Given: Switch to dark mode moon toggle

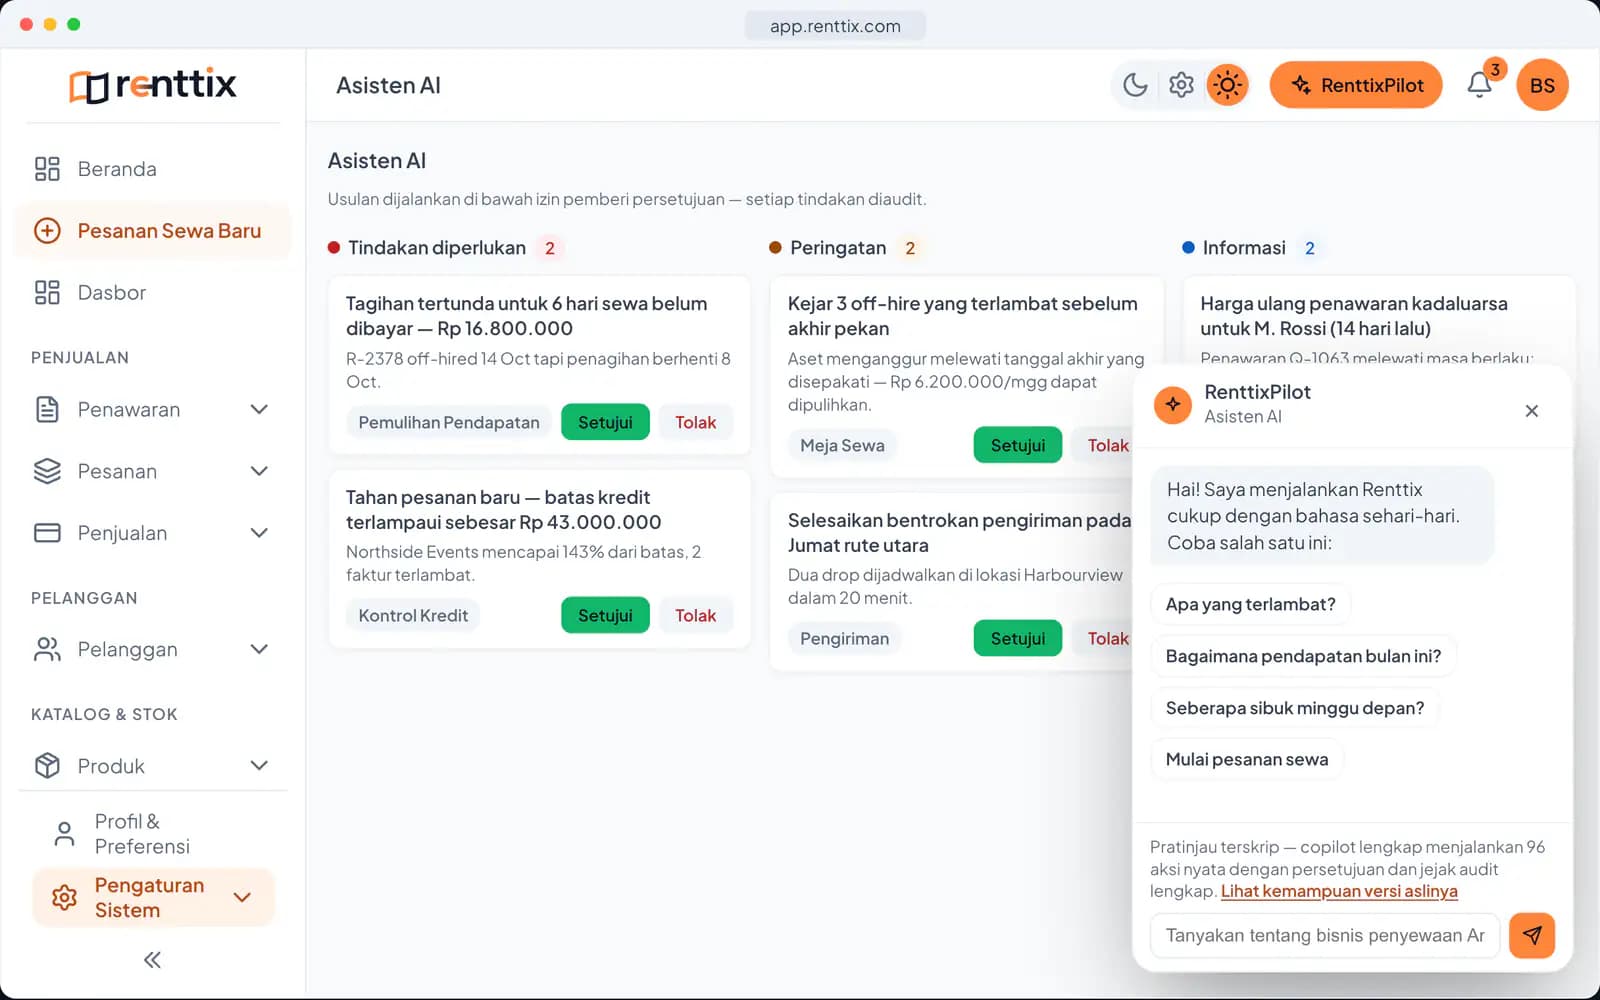Looking at the screenshot, I should coord(1135,85).
